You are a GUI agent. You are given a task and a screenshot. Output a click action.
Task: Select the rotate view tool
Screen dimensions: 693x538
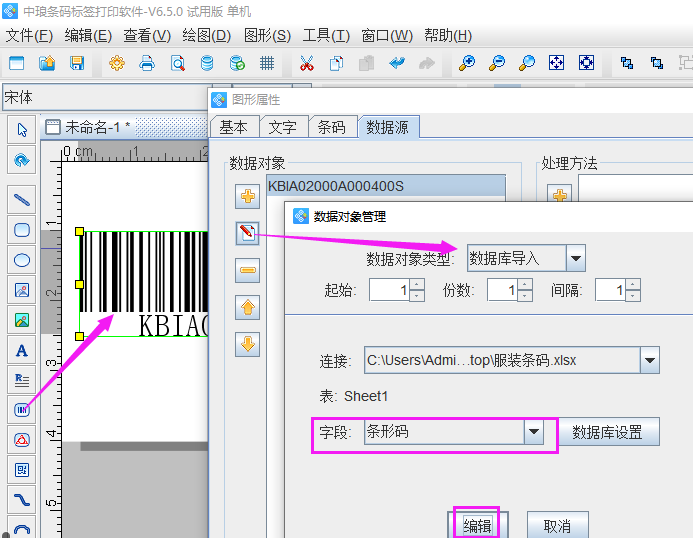point(22,160)
